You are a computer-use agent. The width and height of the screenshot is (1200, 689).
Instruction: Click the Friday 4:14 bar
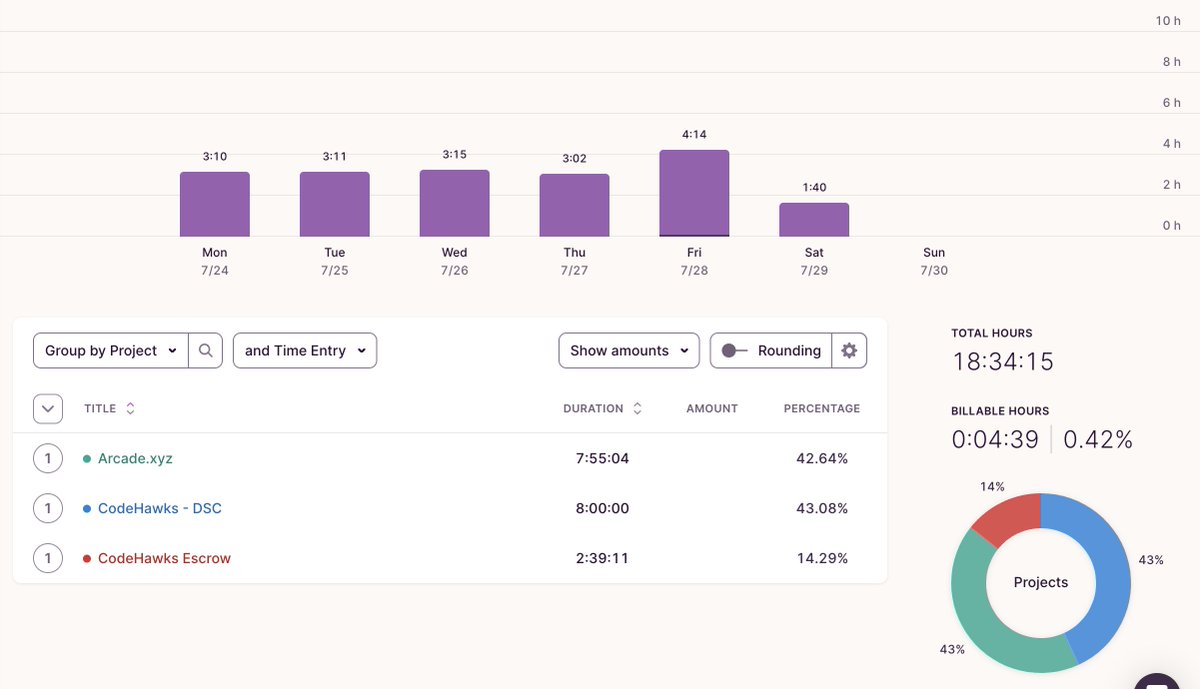(694, 193)
